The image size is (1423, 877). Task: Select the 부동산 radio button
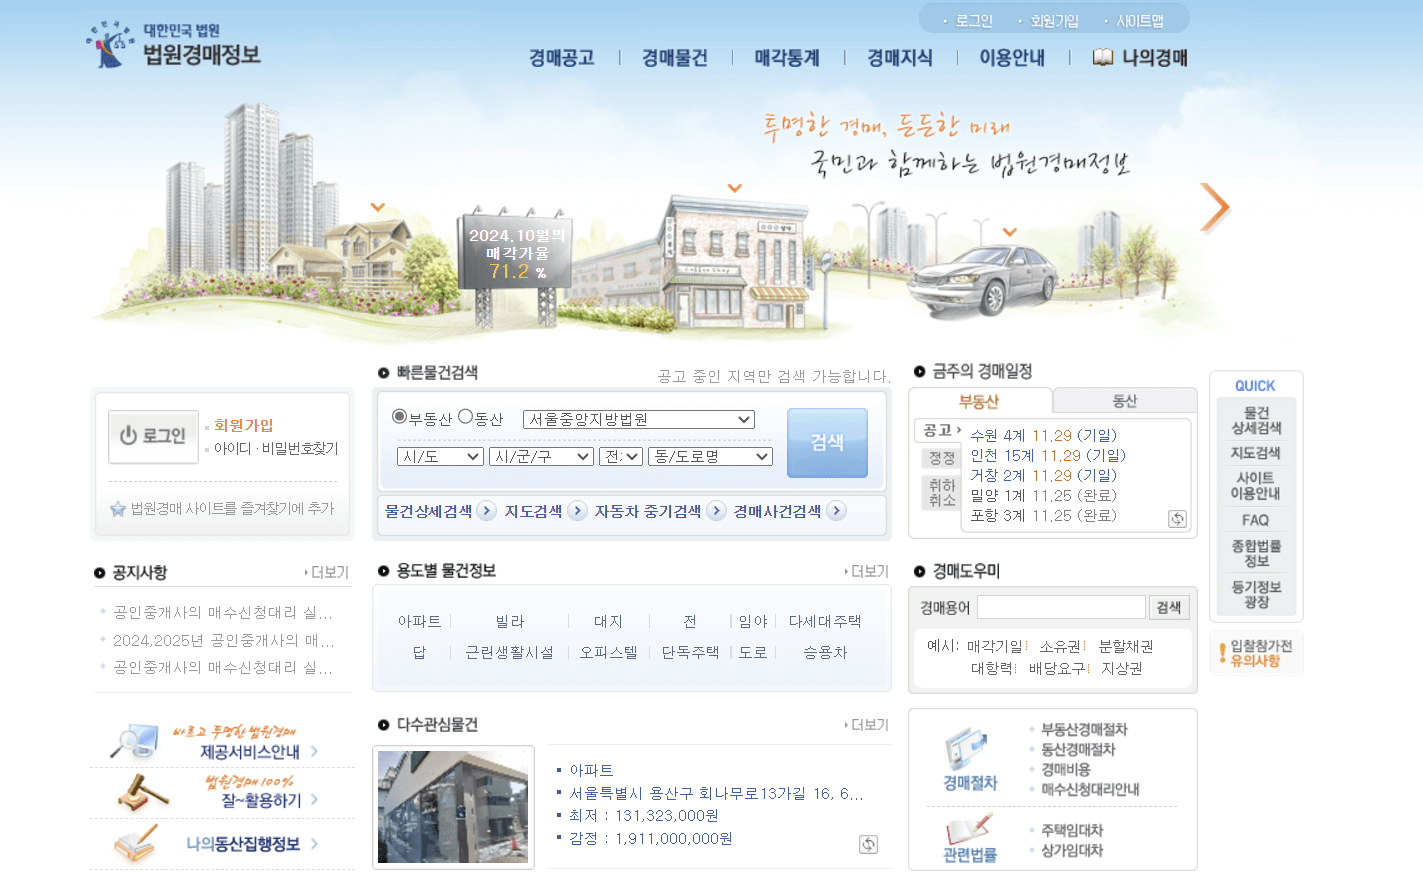[x=401, y=419]
